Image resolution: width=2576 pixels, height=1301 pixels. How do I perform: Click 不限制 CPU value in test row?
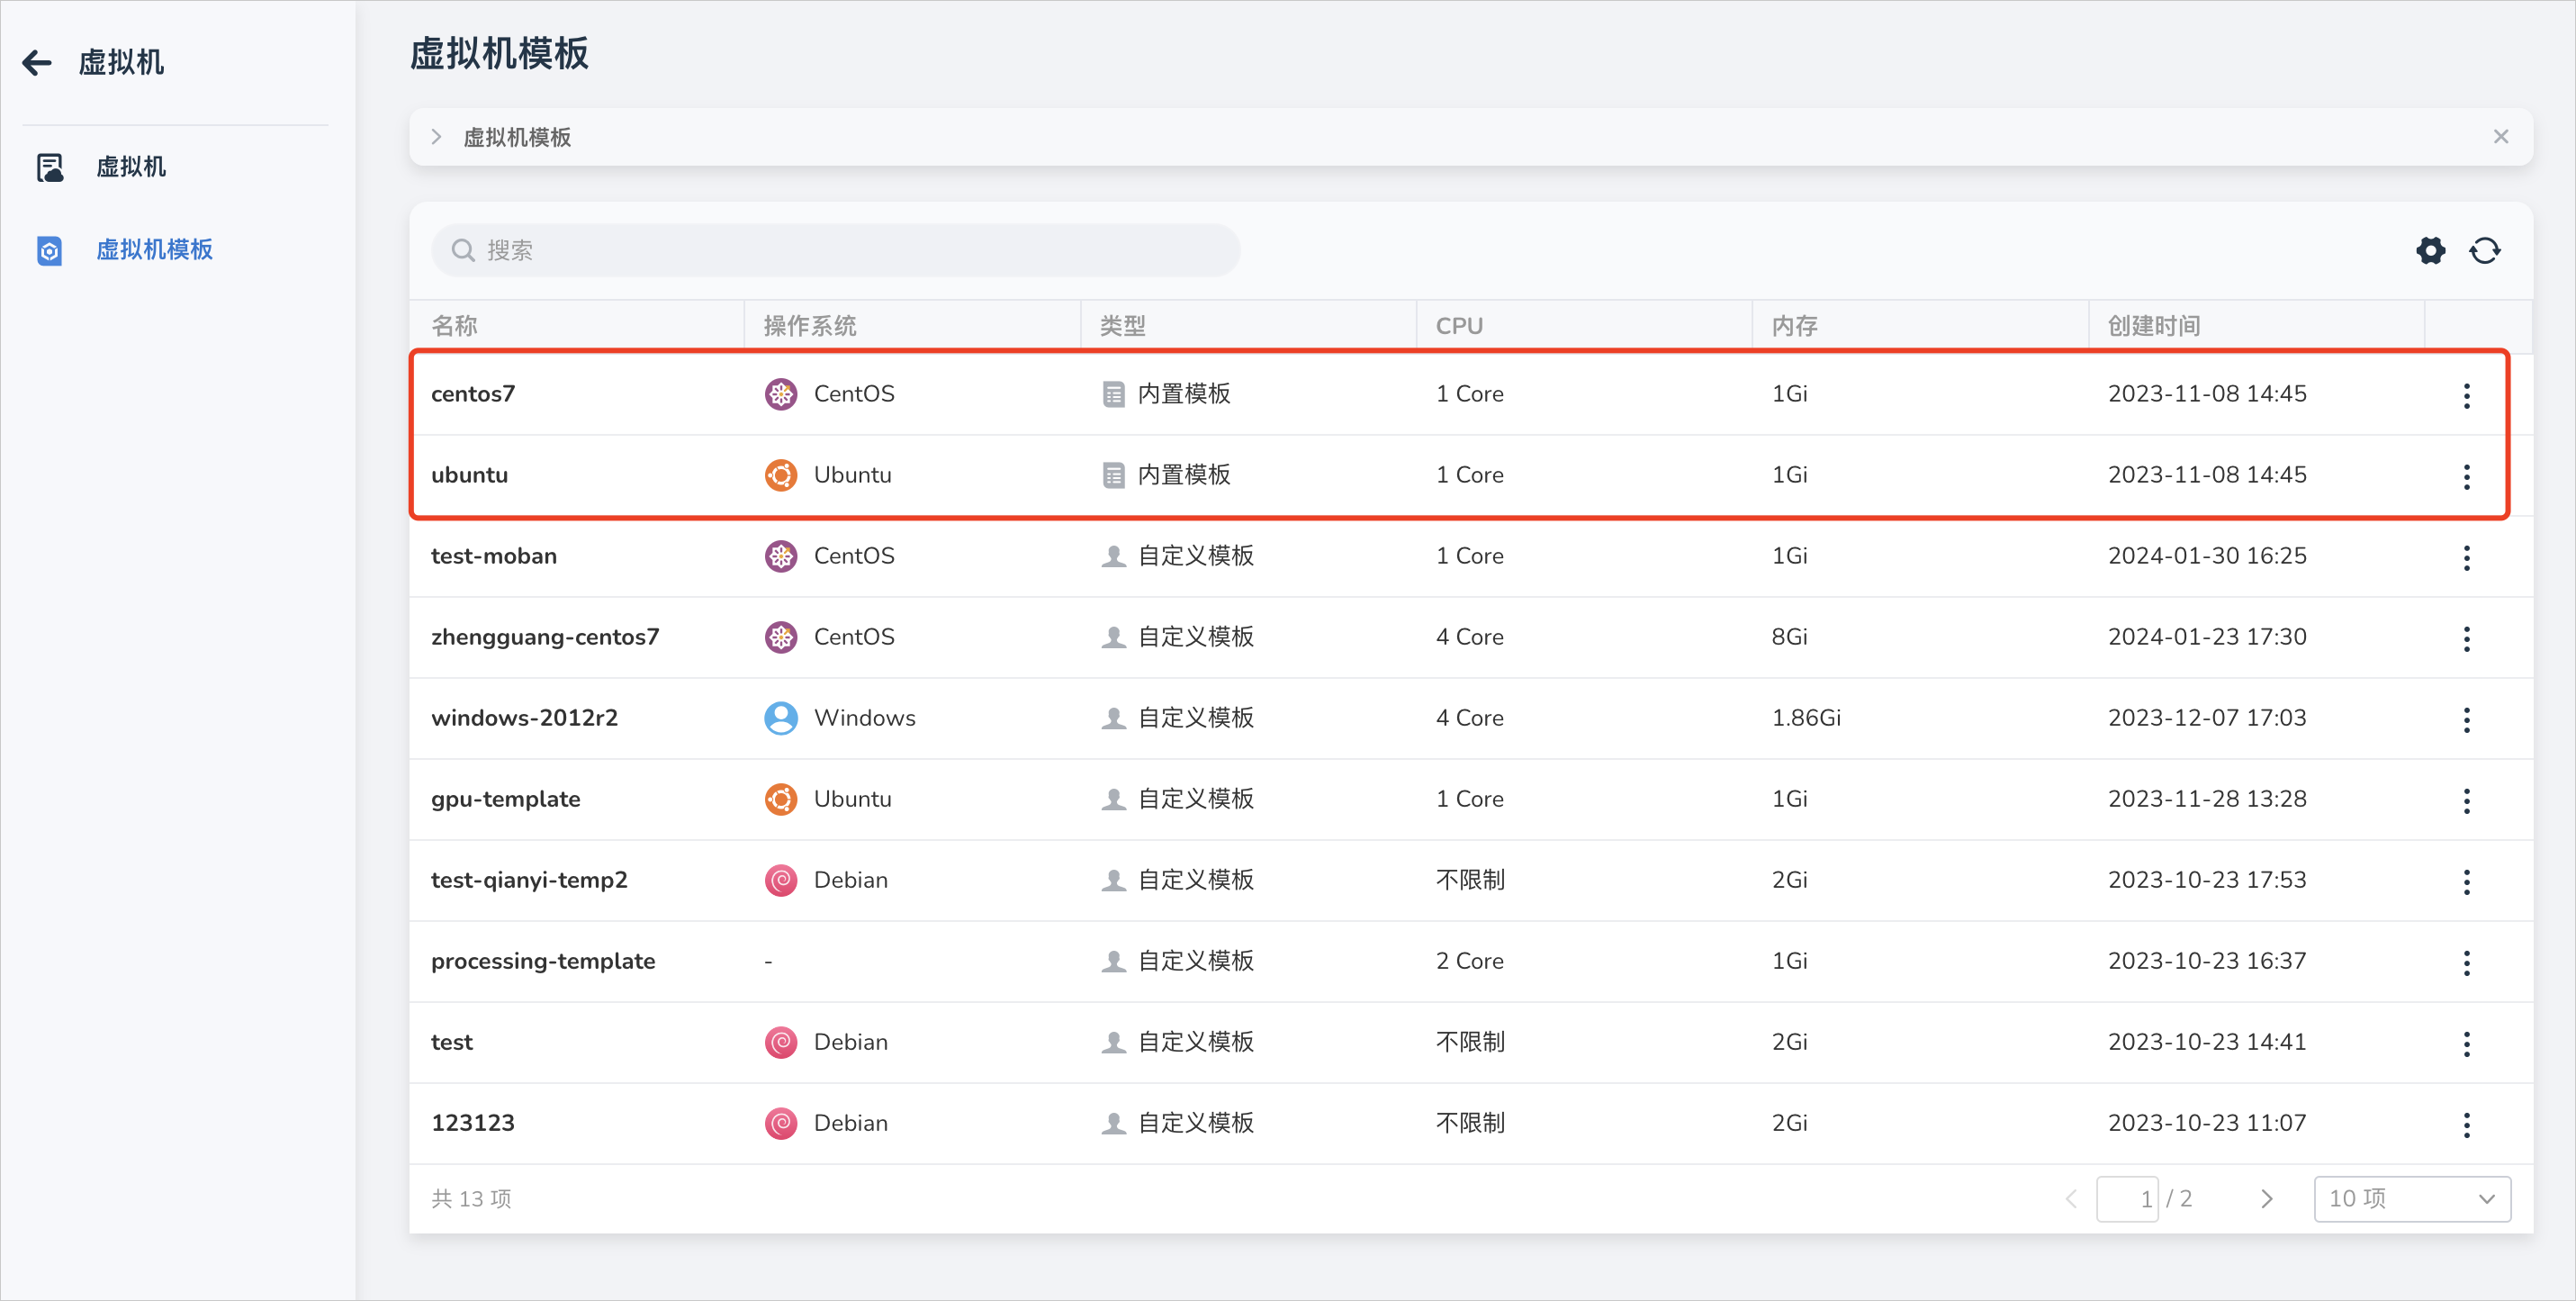click(1470, 1042)
